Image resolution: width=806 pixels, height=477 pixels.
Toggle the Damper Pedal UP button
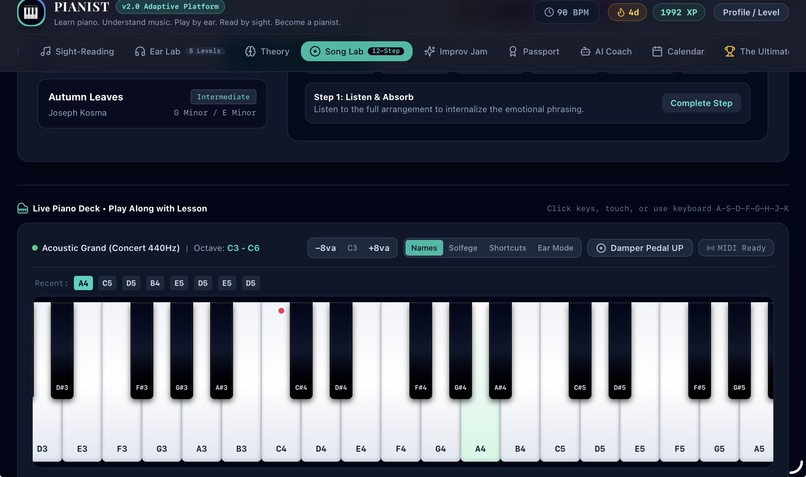click(x=640, y=248)
